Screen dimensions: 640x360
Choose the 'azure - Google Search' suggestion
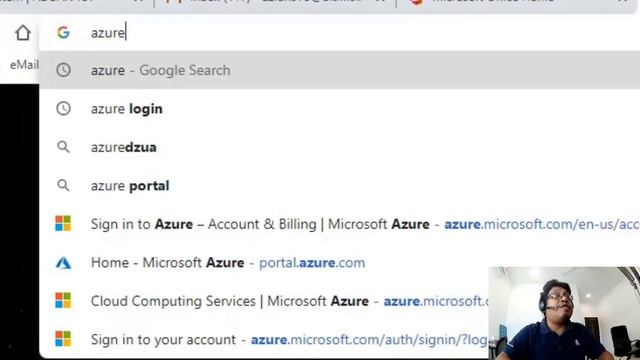pos(340,70)
